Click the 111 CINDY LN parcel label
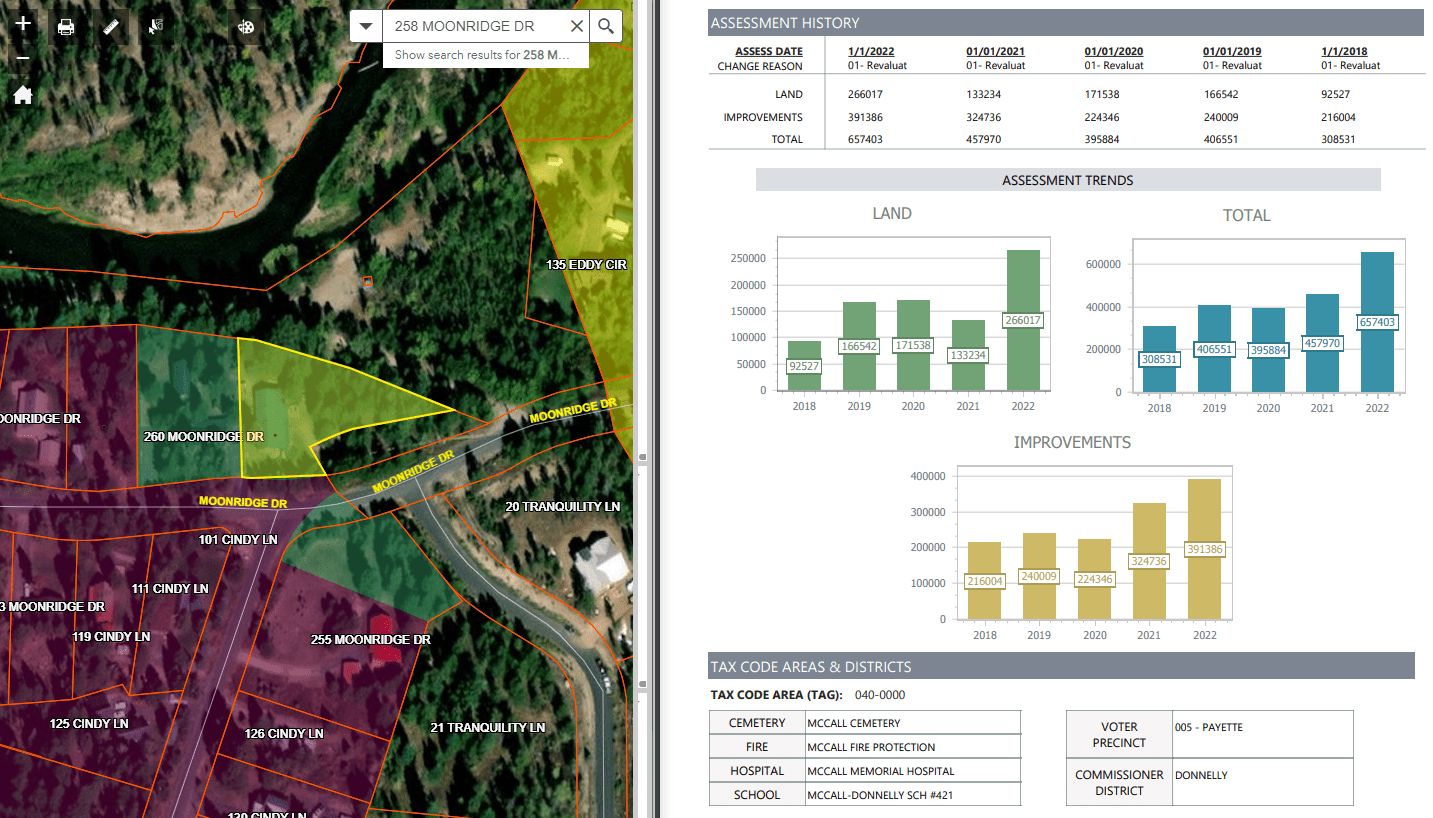This screenshot has height=818, width=1433. [170, 589]
